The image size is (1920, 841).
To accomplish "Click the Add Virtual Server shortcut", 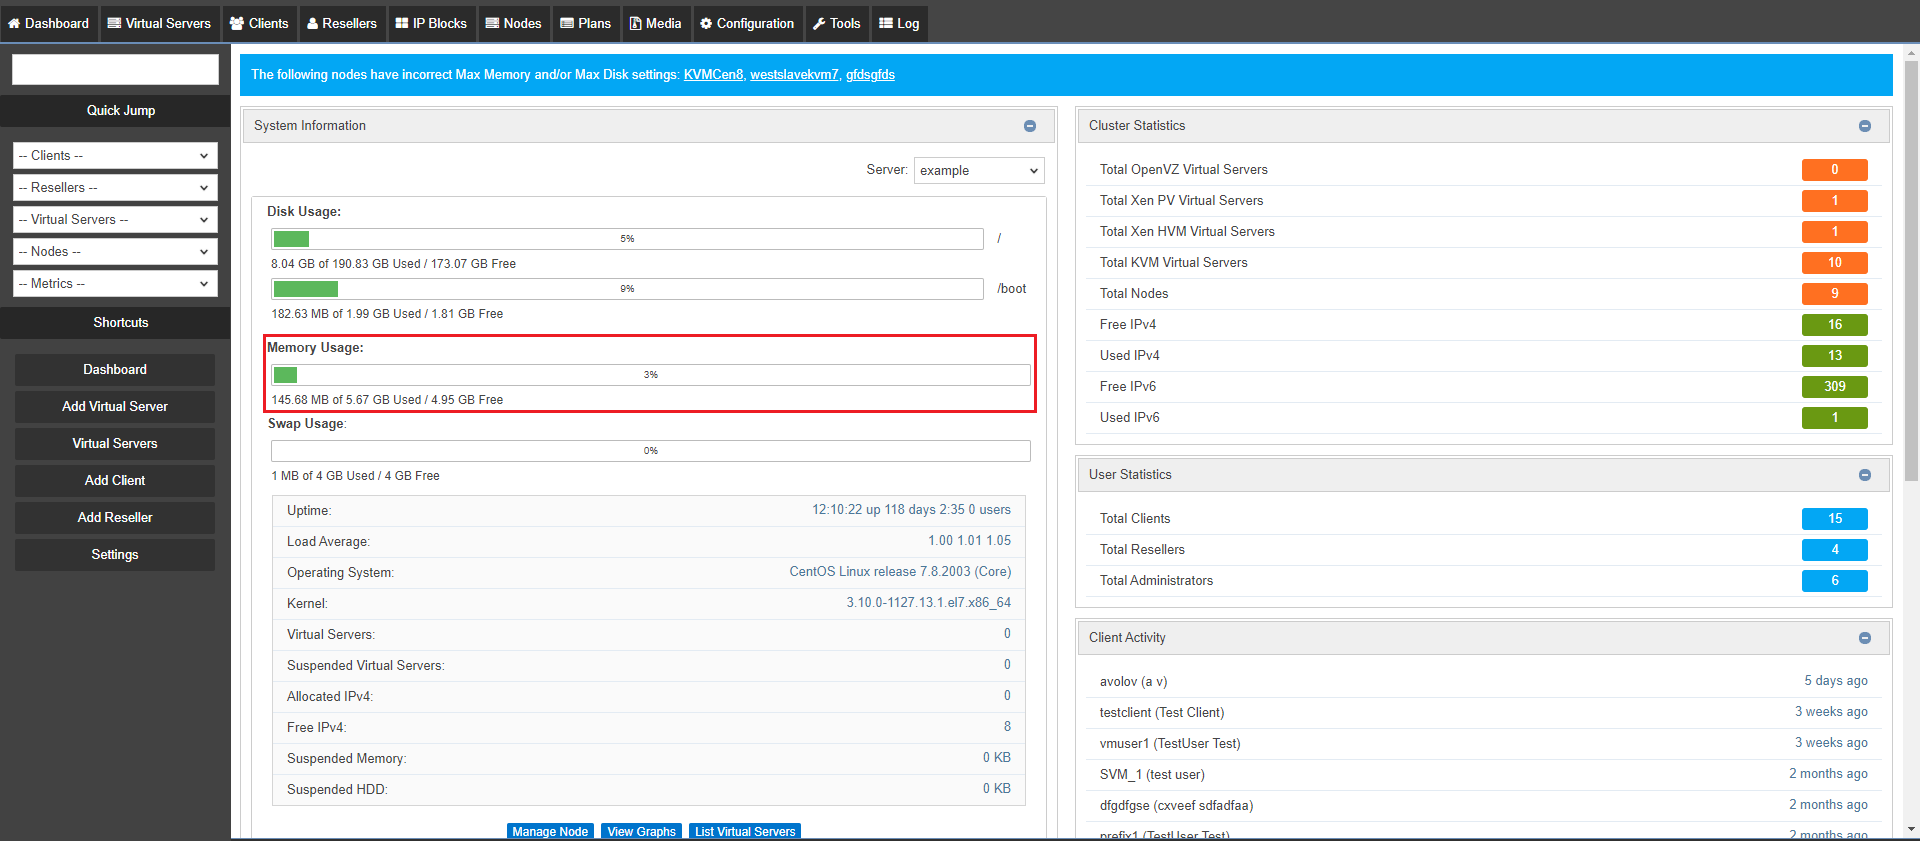I will pos(115,407).
